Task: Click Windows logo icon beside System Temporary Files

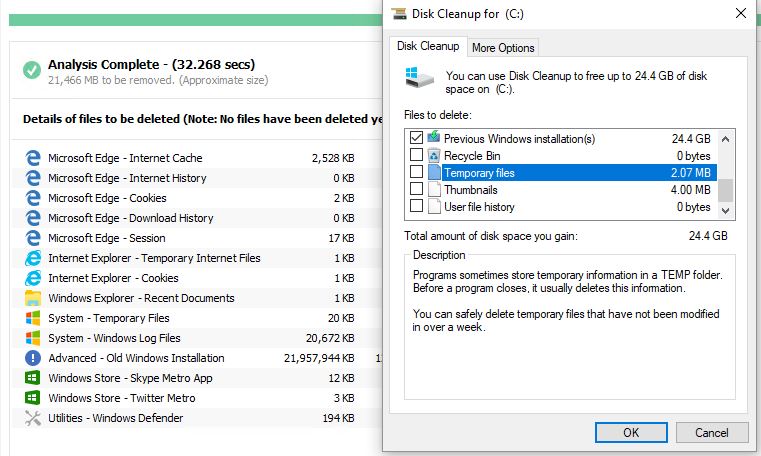Action: (x=33, y=318)
